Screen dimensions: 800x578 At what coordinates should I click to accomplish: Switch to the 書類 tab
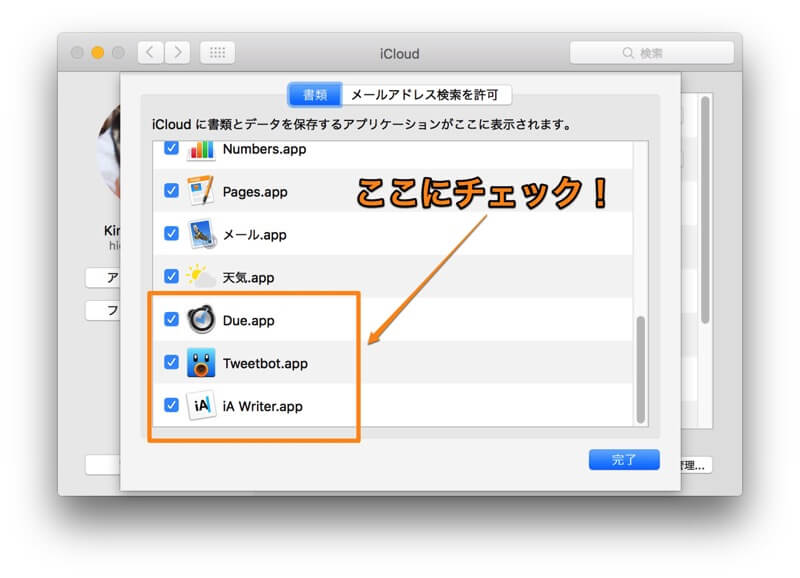coord(315,95)
